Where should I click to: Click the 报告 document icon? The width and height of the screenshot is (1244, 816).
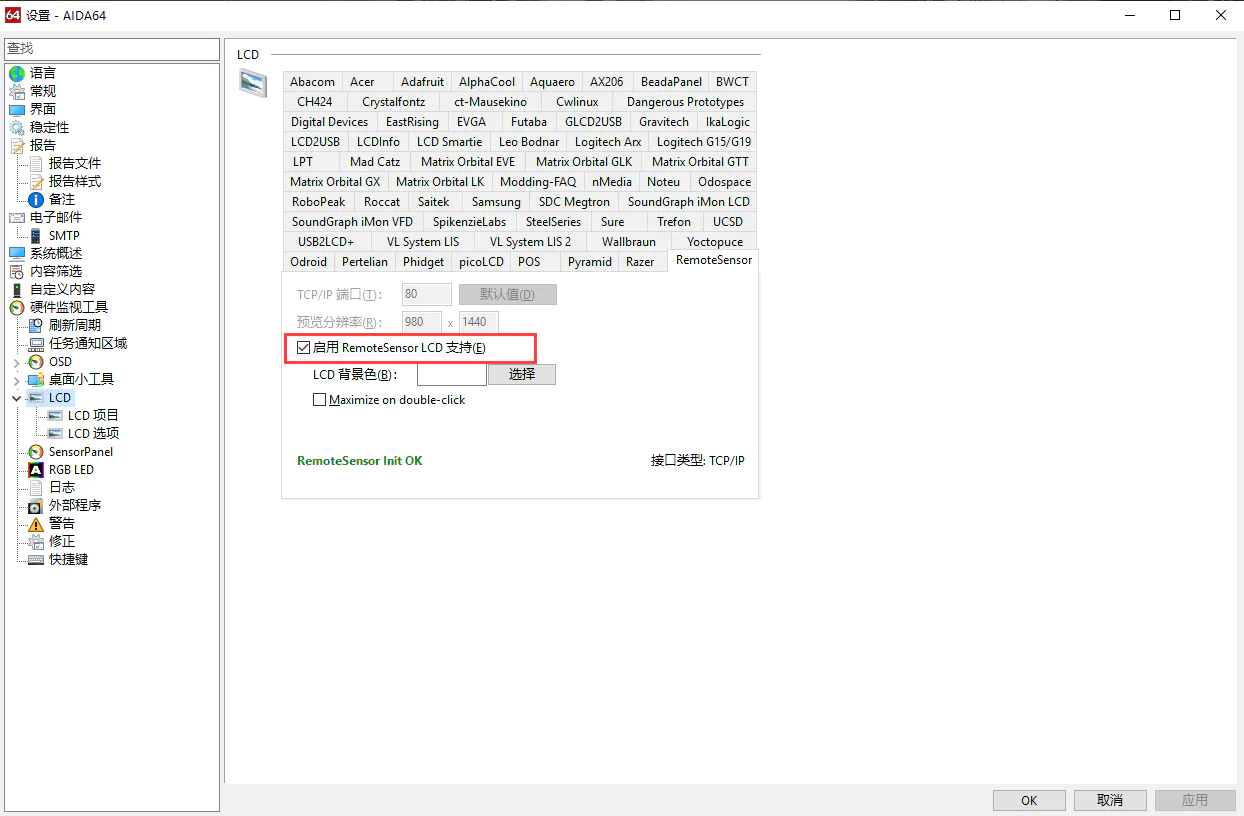click(16, 145)
